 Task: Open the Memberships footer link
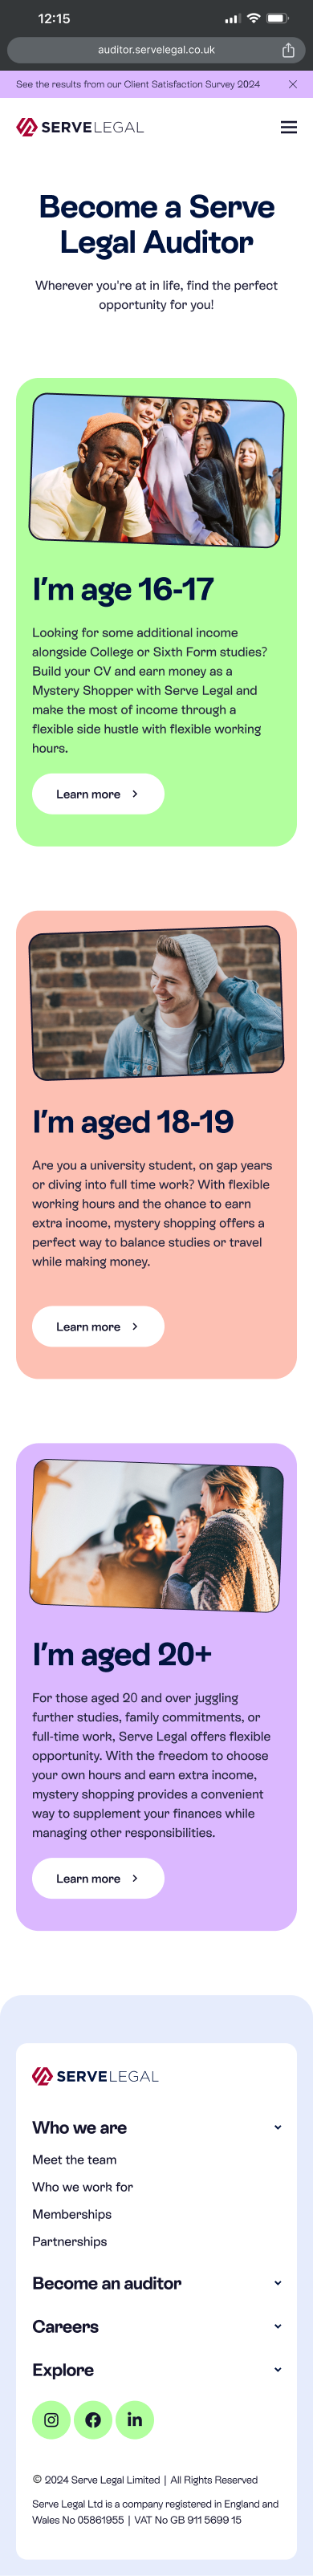72,2214
